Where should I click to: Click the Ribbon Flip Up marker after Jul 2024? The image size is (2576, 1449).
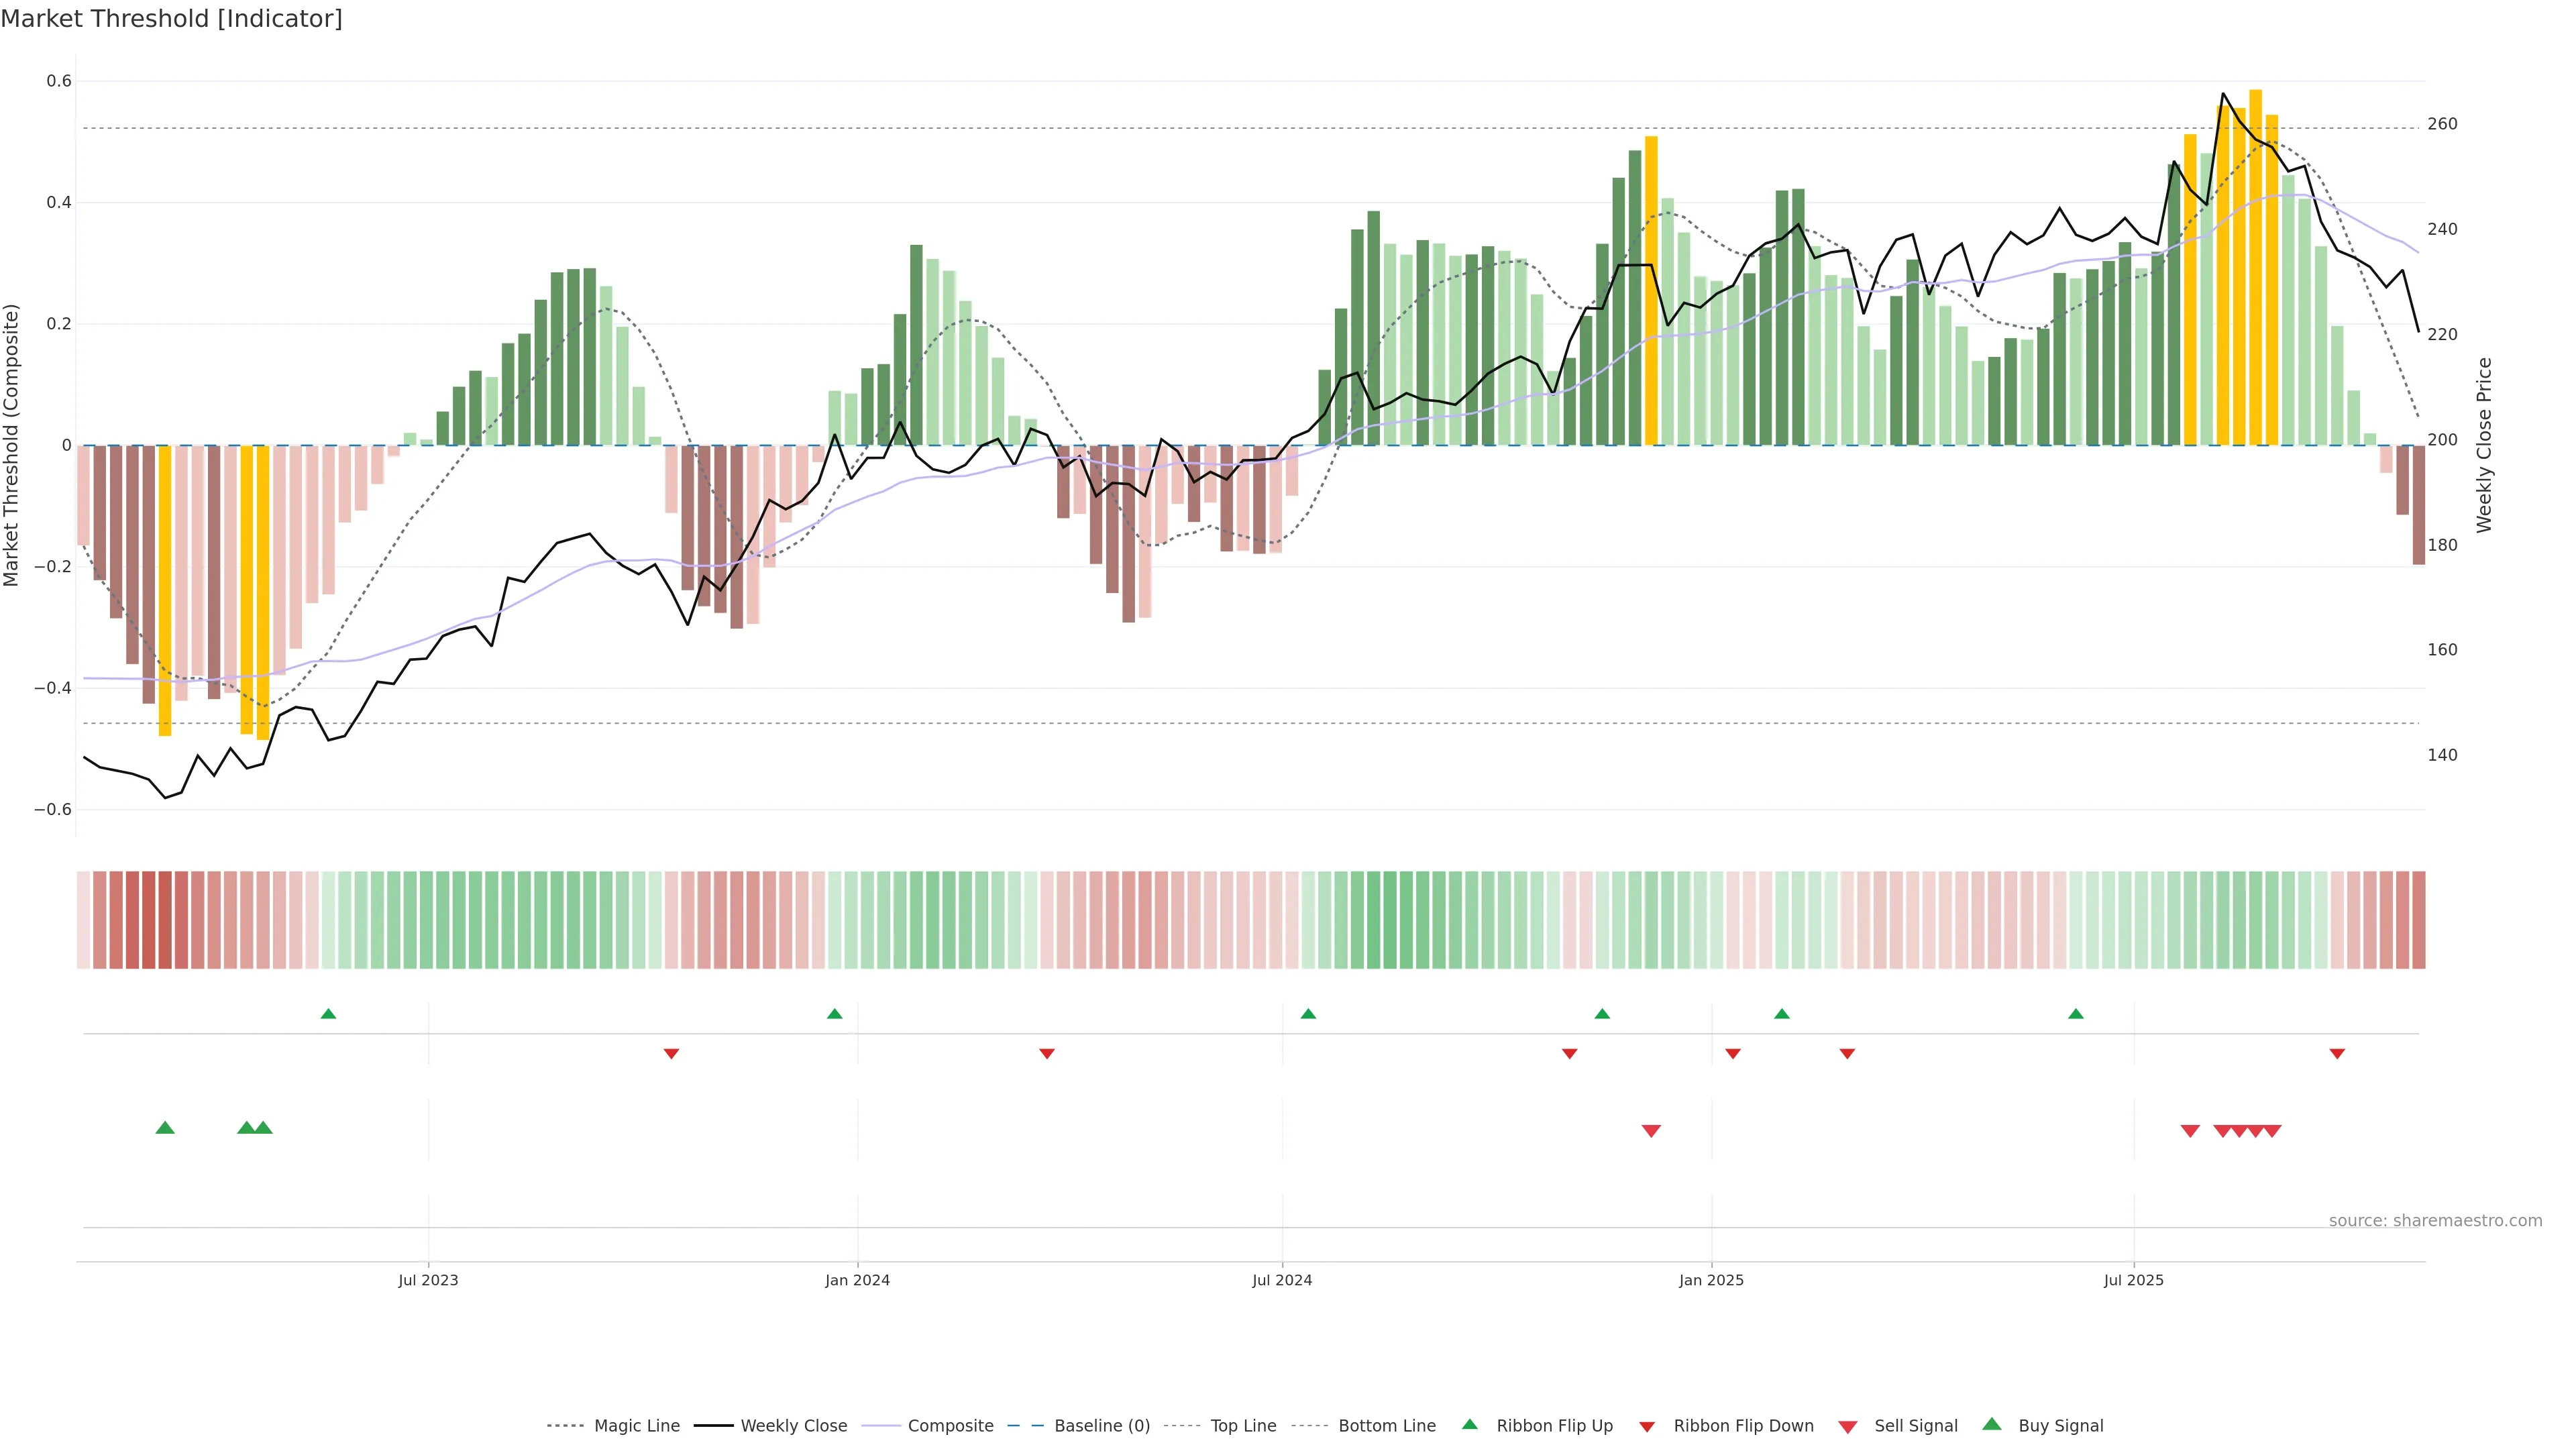1308,1014
